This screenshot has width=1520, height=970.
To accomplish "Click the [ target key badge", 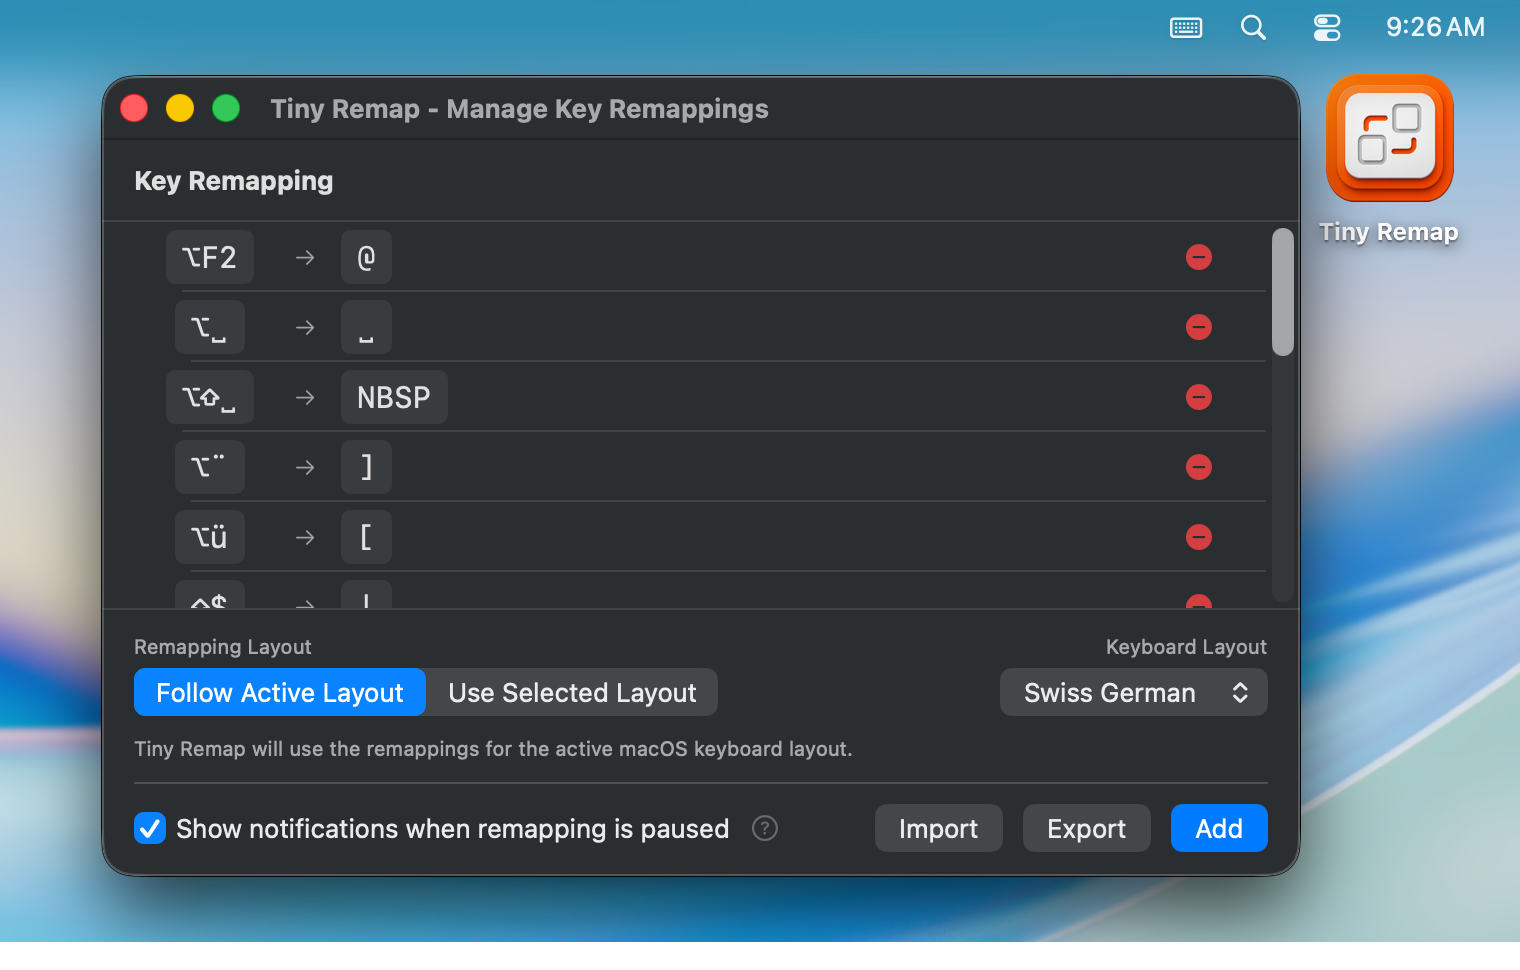I will (366, 537).
